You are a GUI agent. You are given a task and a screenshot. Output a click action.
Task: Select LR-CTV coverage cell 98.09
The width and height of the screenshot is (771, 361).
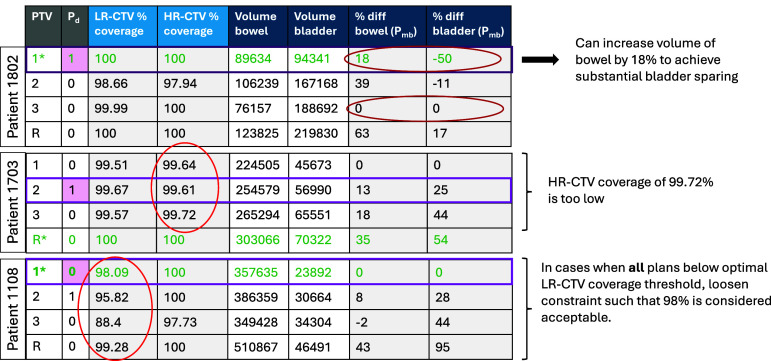[x=122, y=272]
